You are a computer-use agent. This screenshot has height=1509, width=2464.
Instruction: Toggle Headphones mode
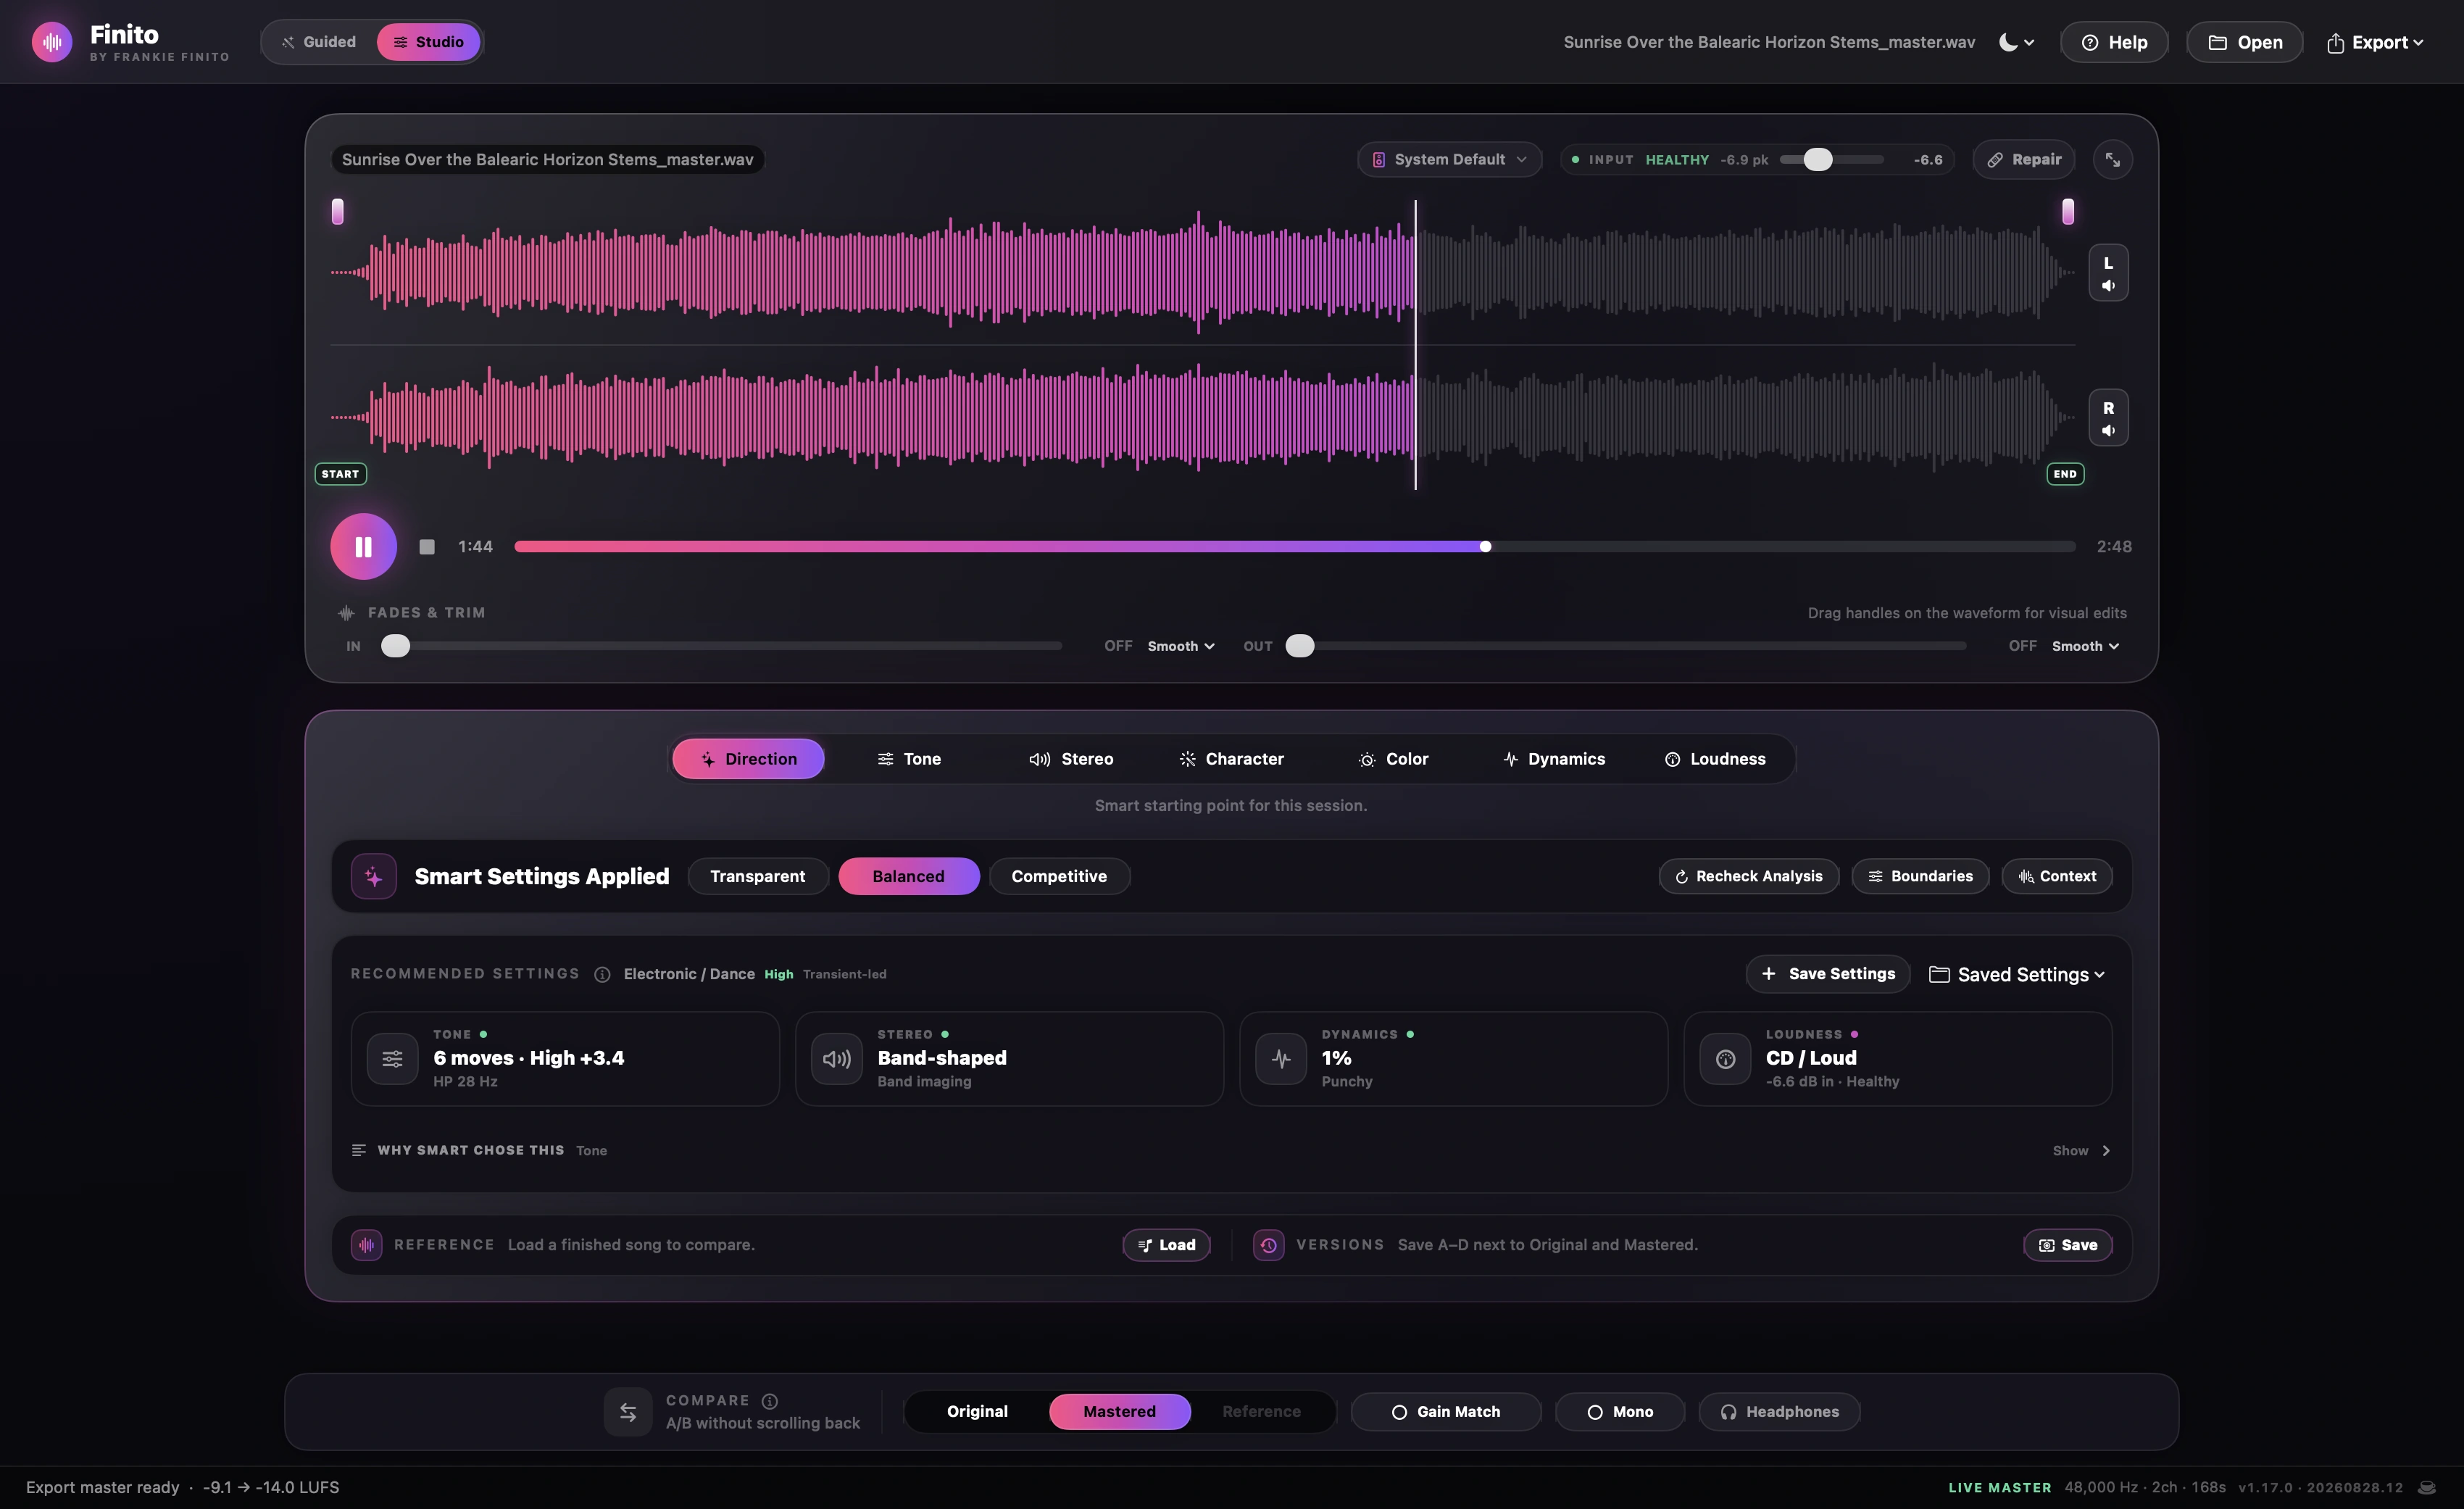tap(1780, 1412)
